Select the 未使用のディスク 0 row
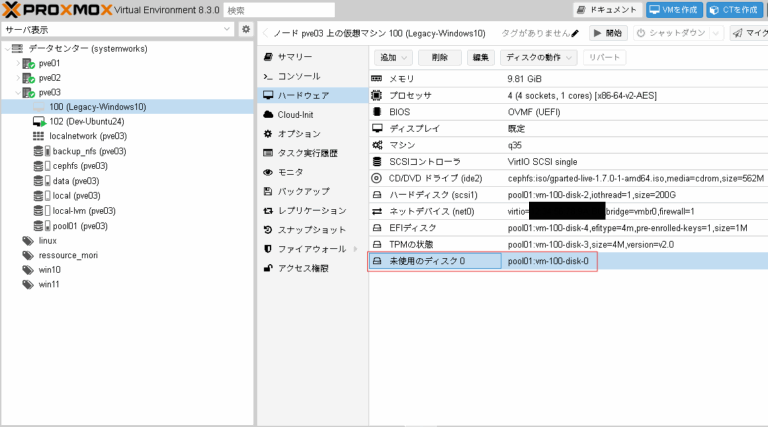Image resolution: width=768 pixels, height=427 pixels. tap(568, 261)
